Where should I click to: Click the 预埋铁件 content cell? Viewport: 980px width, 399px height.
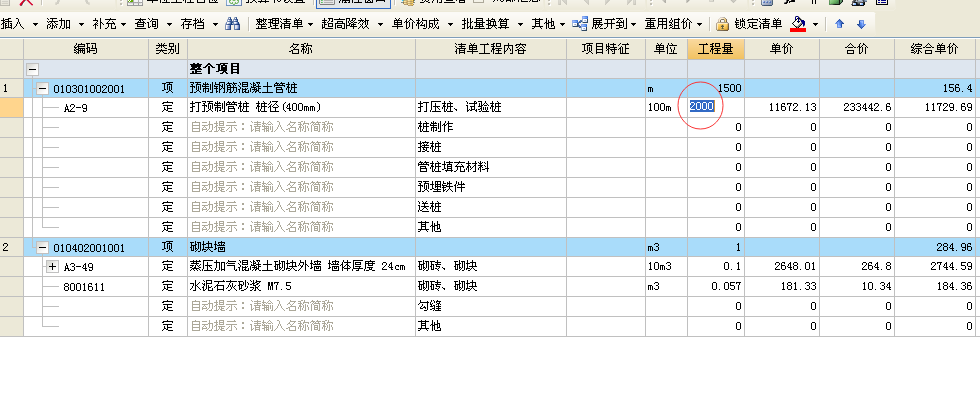click(491, 187)
